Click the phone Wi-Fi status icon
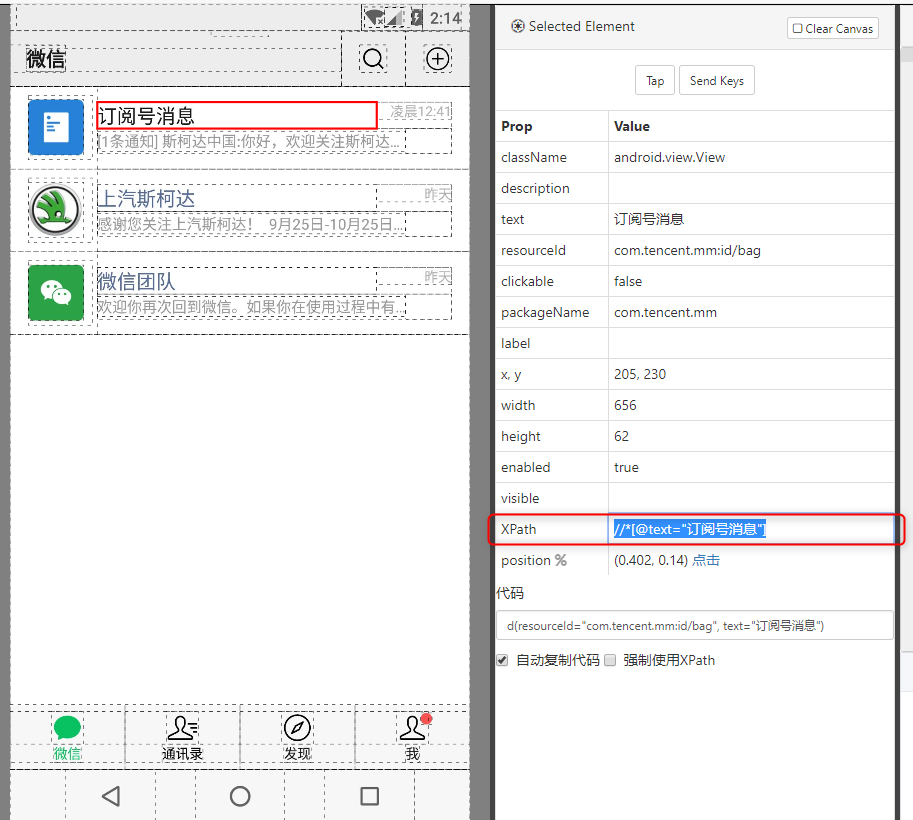 point(374,17)
